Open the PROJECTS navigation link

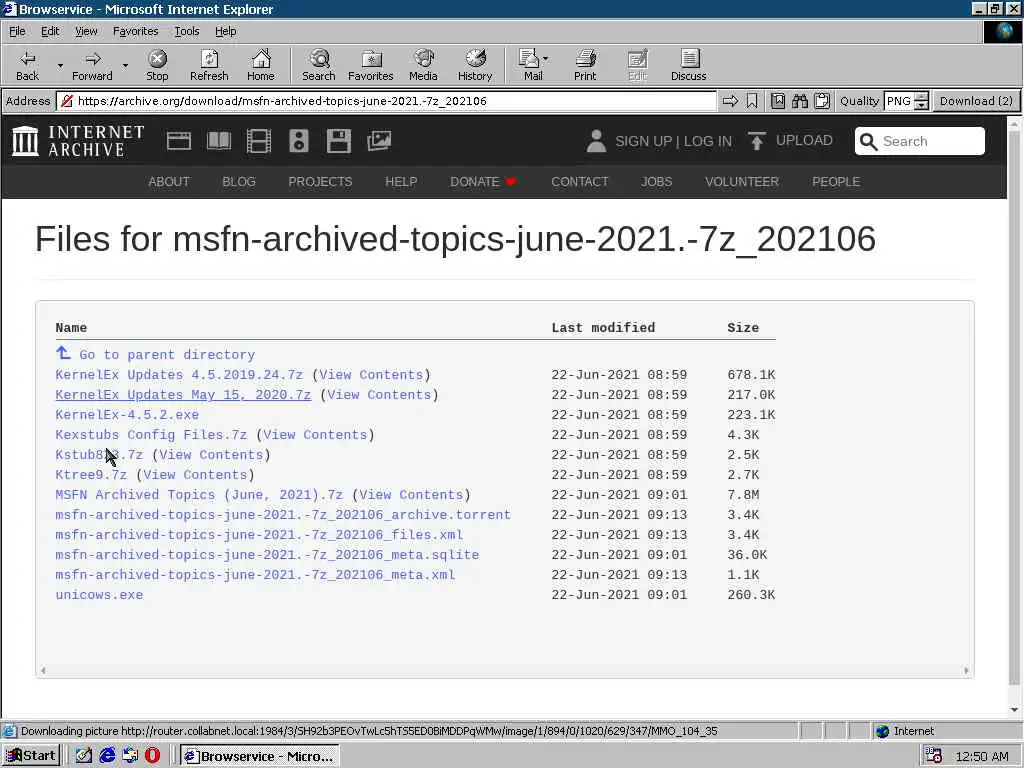pyautogui.click(x=320, y=182)
